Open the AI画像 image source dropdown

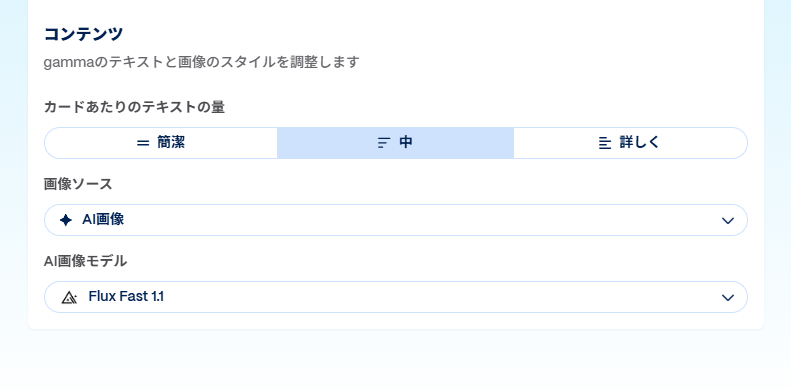tap(396, 220)
